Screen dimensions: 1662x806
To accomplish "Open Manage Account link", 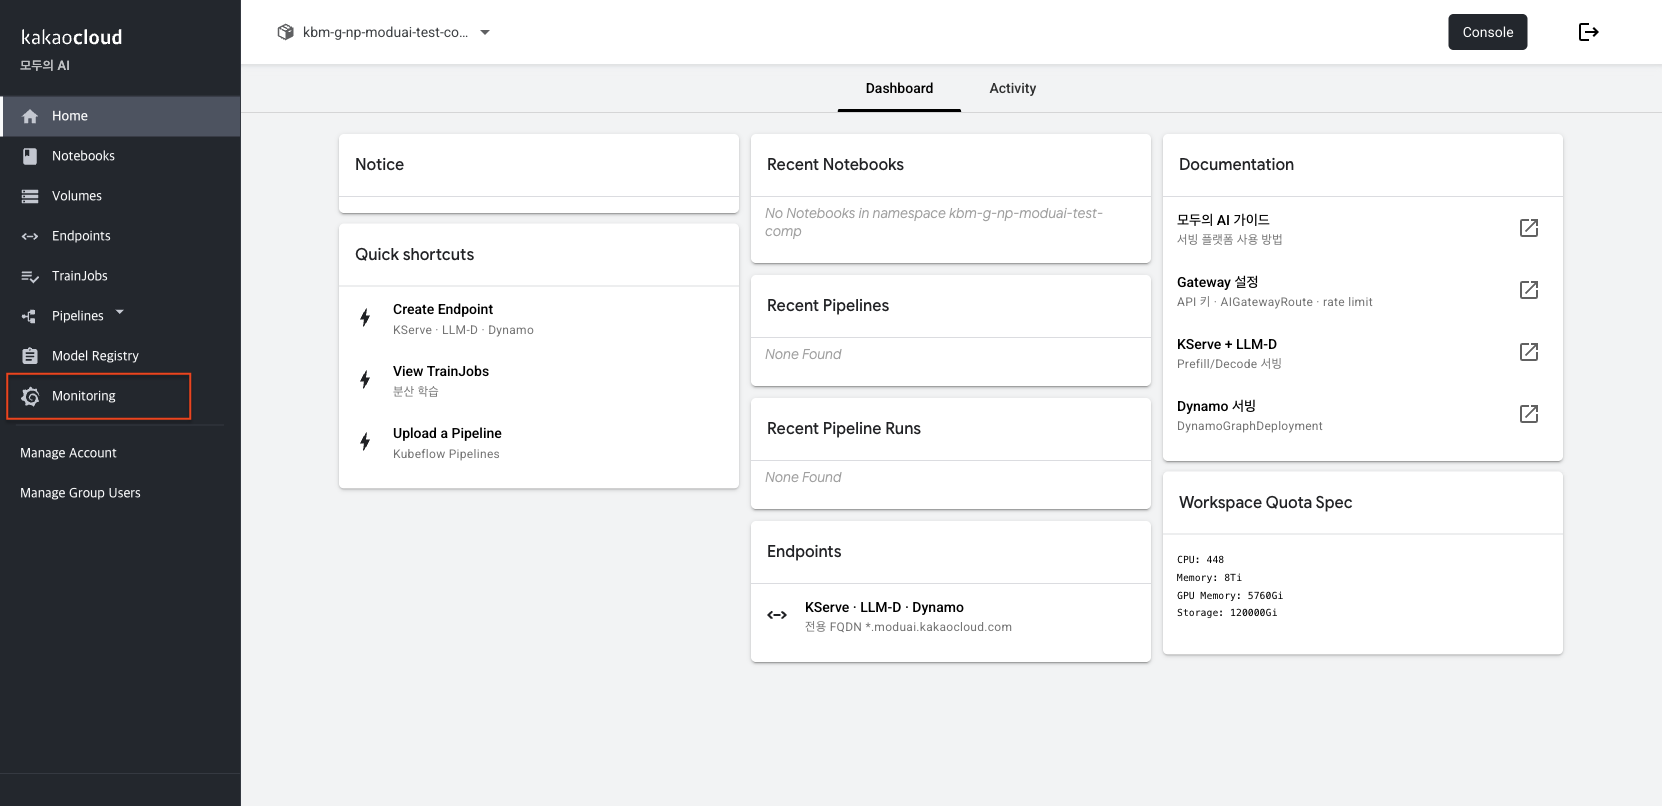I will 68,453.
